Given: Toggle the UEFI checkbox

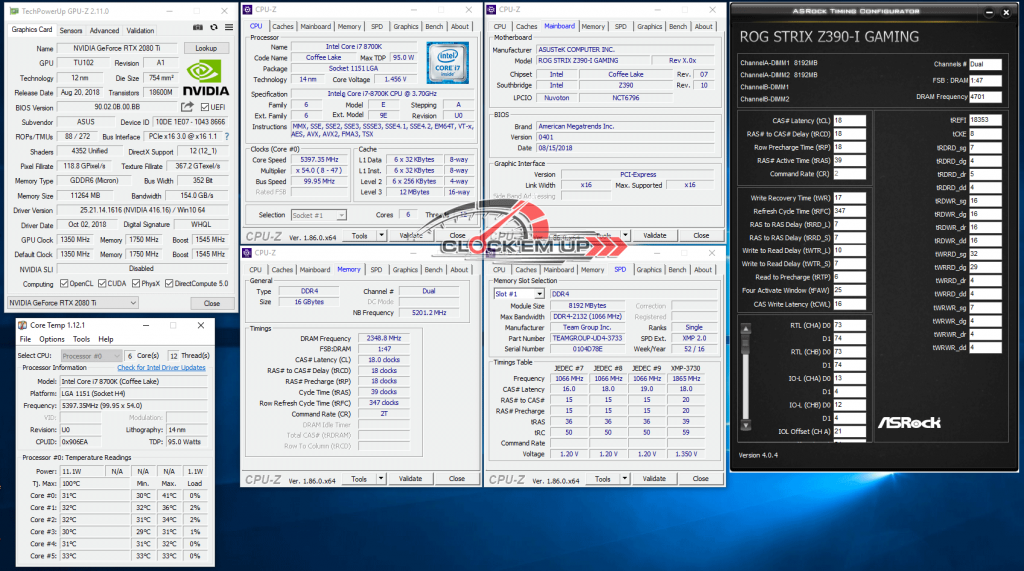Looking at the screenshot, I should pos(206,107).
